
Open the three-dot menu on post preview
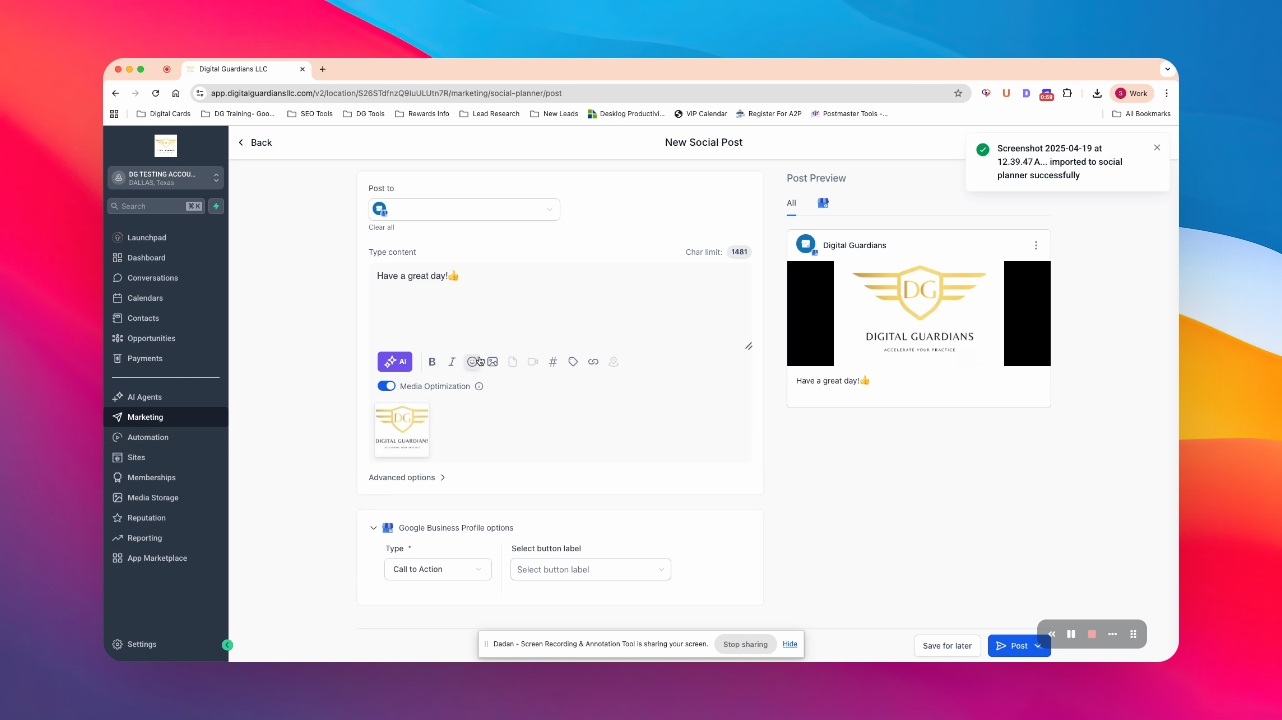pos(1035,245)
